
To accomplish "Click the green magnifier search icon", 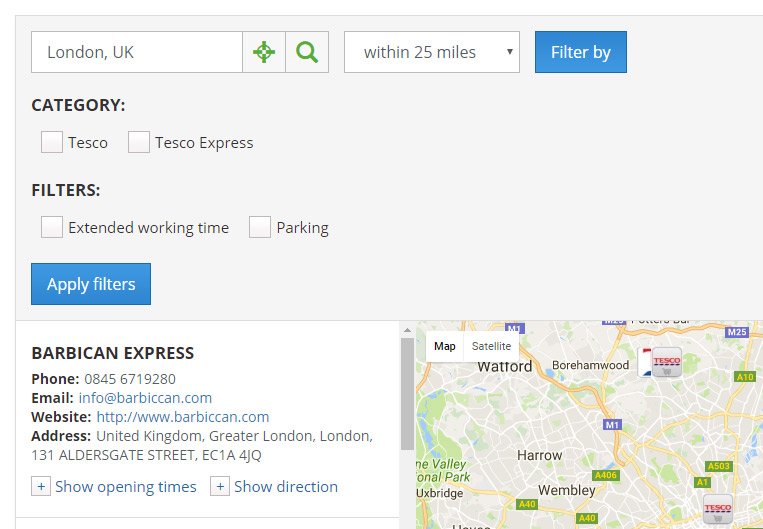I will (x=307, y=52).
